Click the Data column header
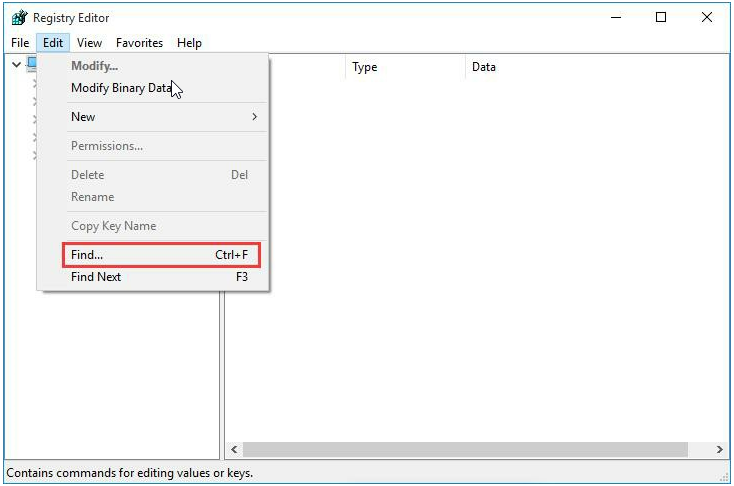 tap(597, 67)
